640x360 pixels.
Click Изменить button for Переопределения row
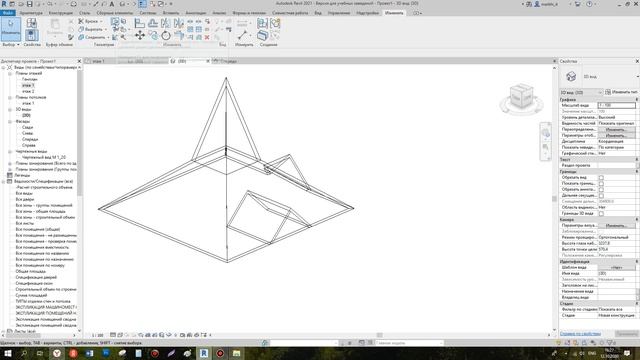(x=616, y=129)
